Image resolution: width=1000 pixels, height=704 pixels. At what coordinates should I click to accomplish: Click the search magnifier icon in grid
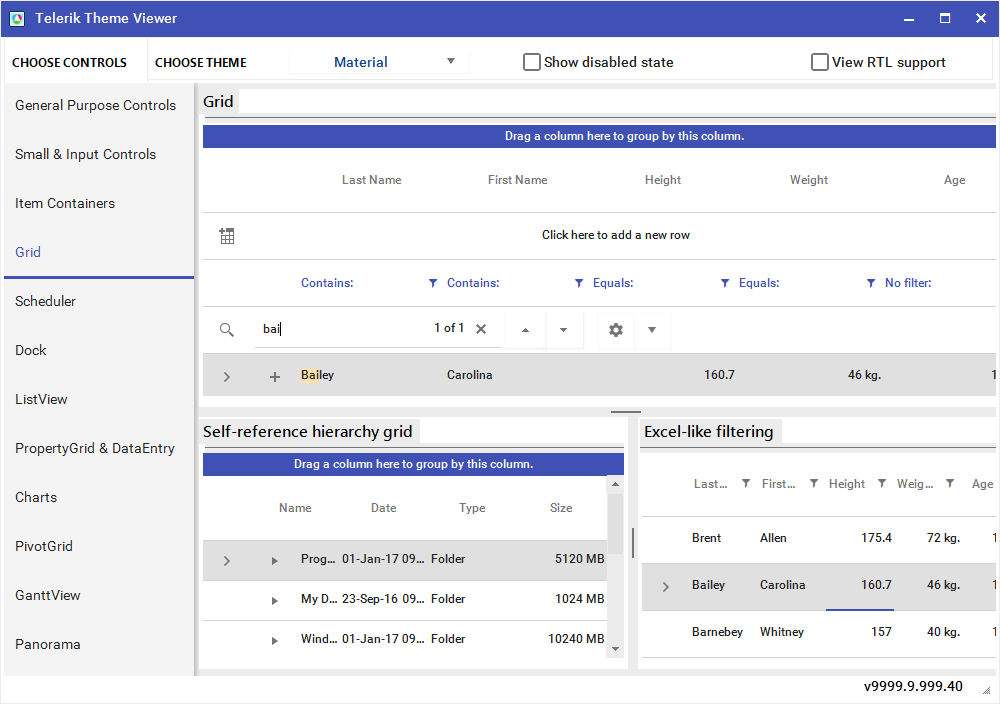(226, 330)
